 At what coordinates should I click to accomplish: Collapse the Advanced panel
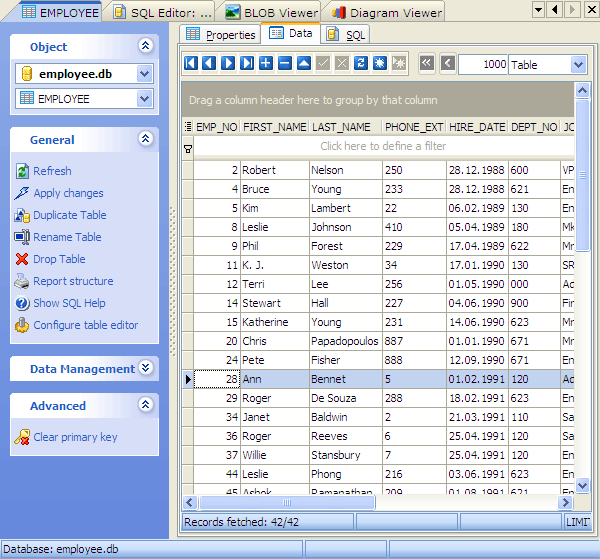(145, 404)
